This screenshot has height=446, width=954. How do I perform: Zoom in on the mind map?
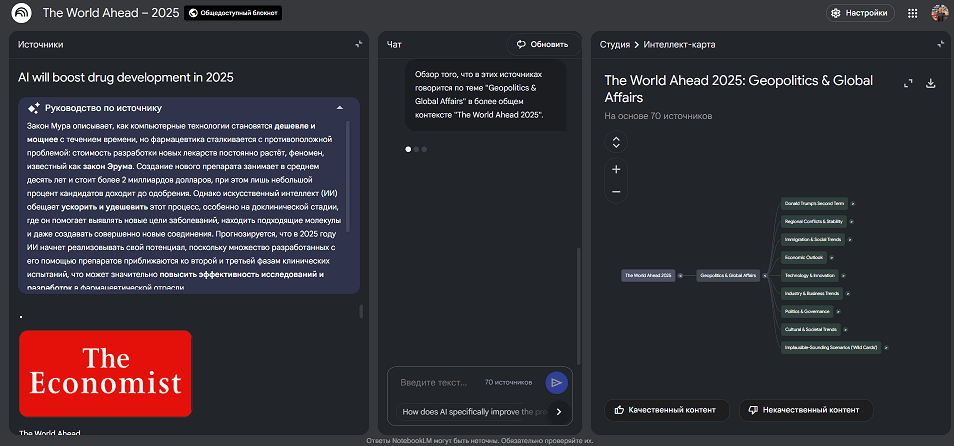(x=616, y=169)
